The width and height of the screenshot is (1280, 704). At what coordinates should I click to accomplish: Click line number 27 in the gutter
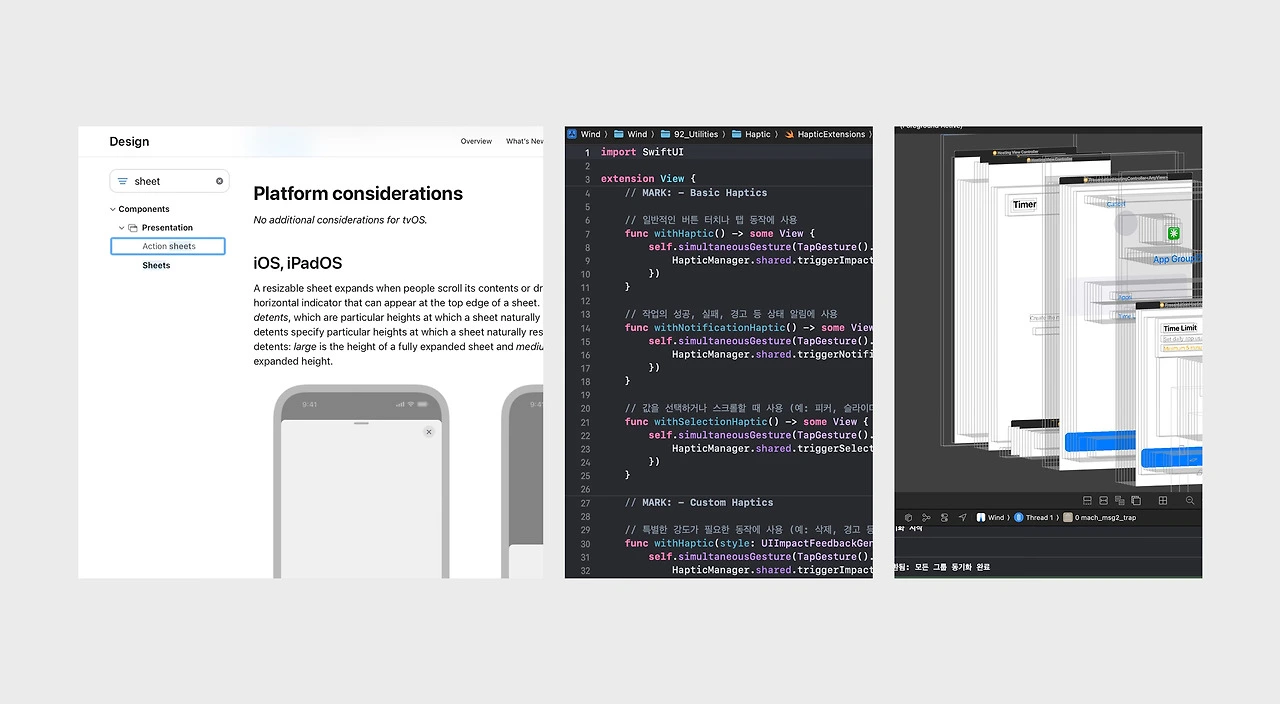(x=585, y=503)
